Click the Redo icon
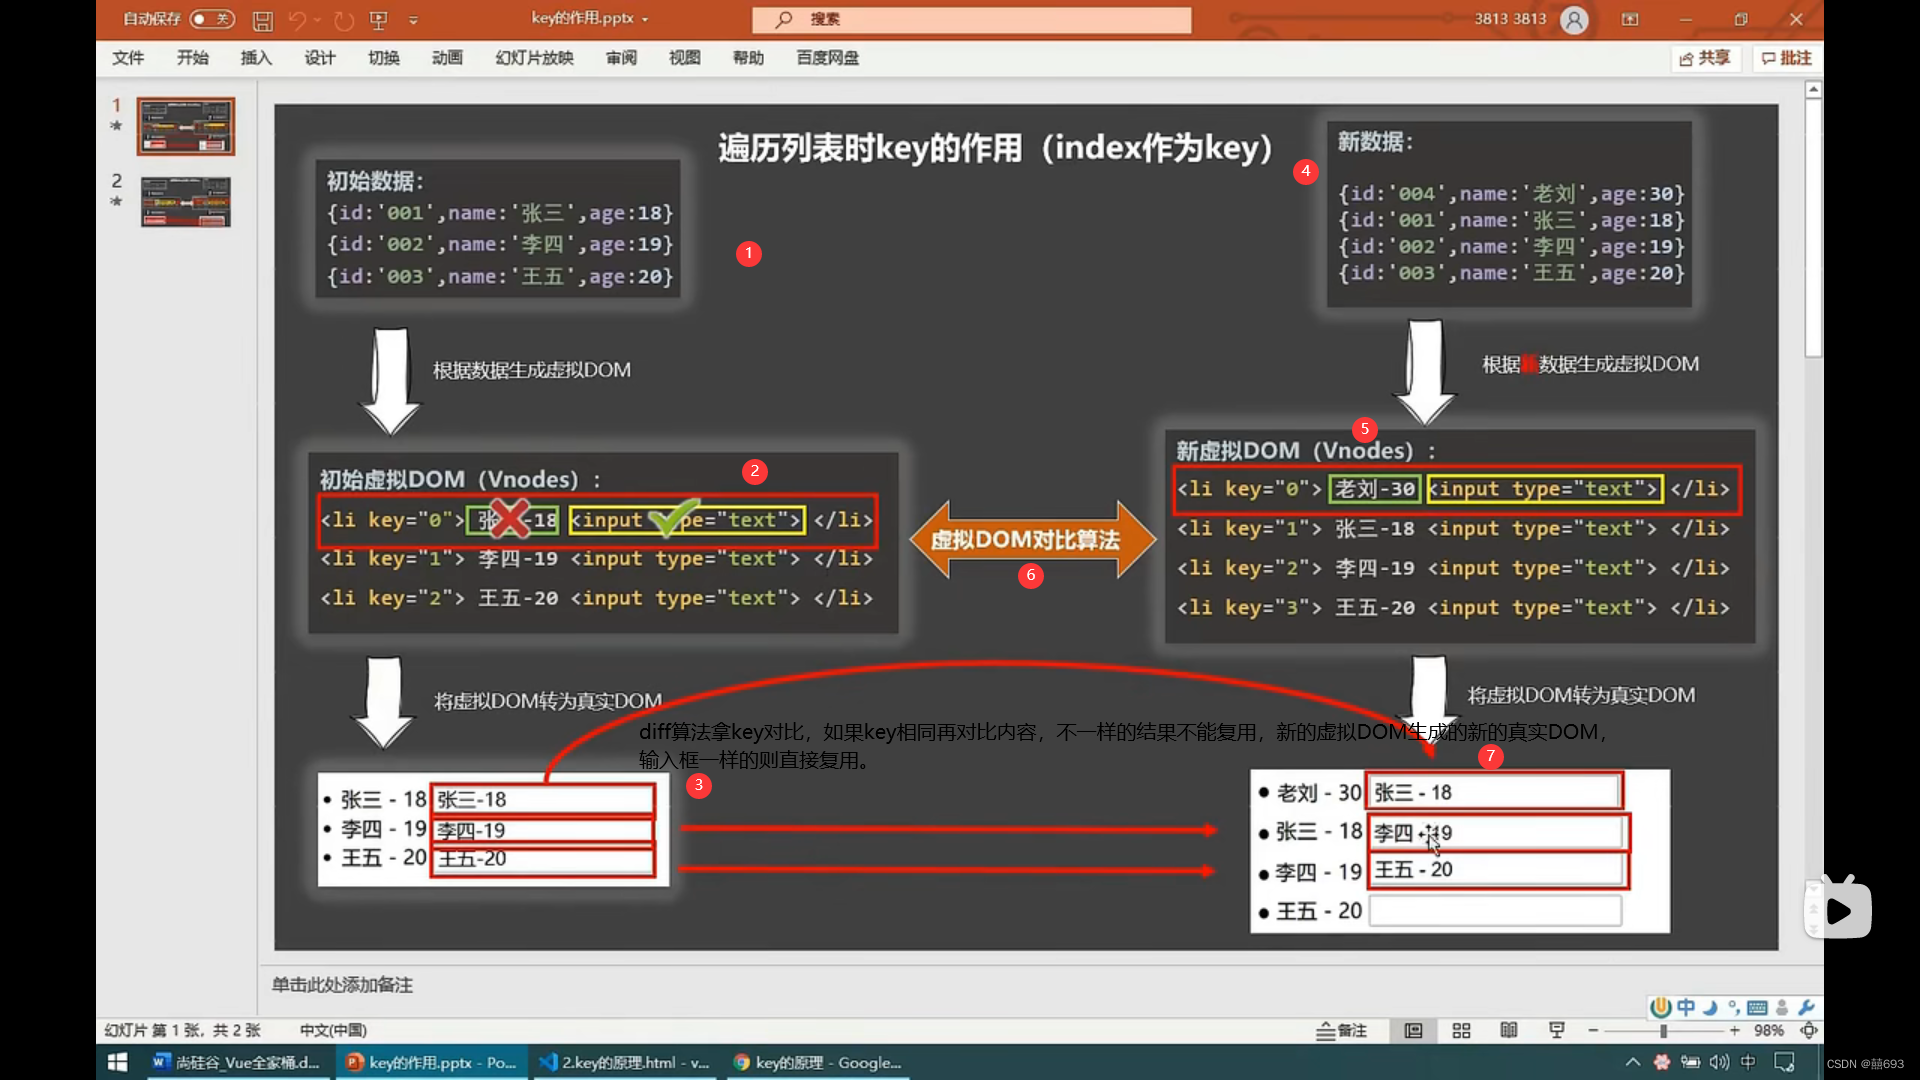Viewport: 1920px width, 1080px height. click(x=344, y=20)
